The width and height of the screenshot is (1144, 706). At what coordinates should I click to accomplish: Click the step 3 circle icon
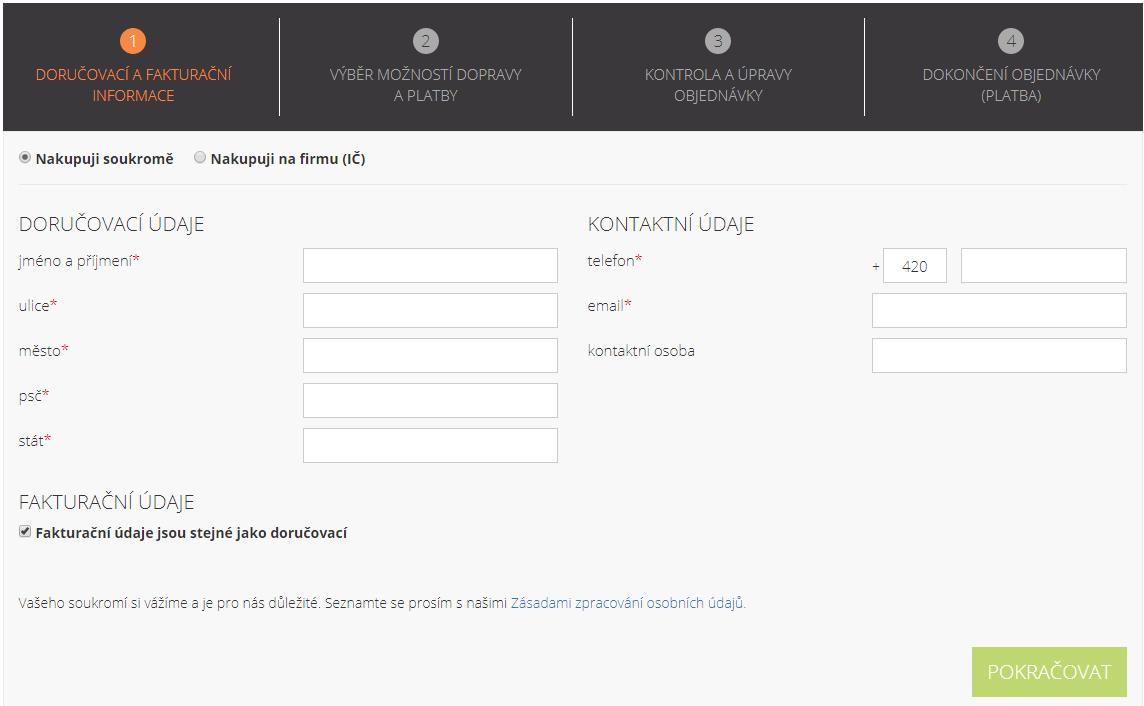coord(717,41)
